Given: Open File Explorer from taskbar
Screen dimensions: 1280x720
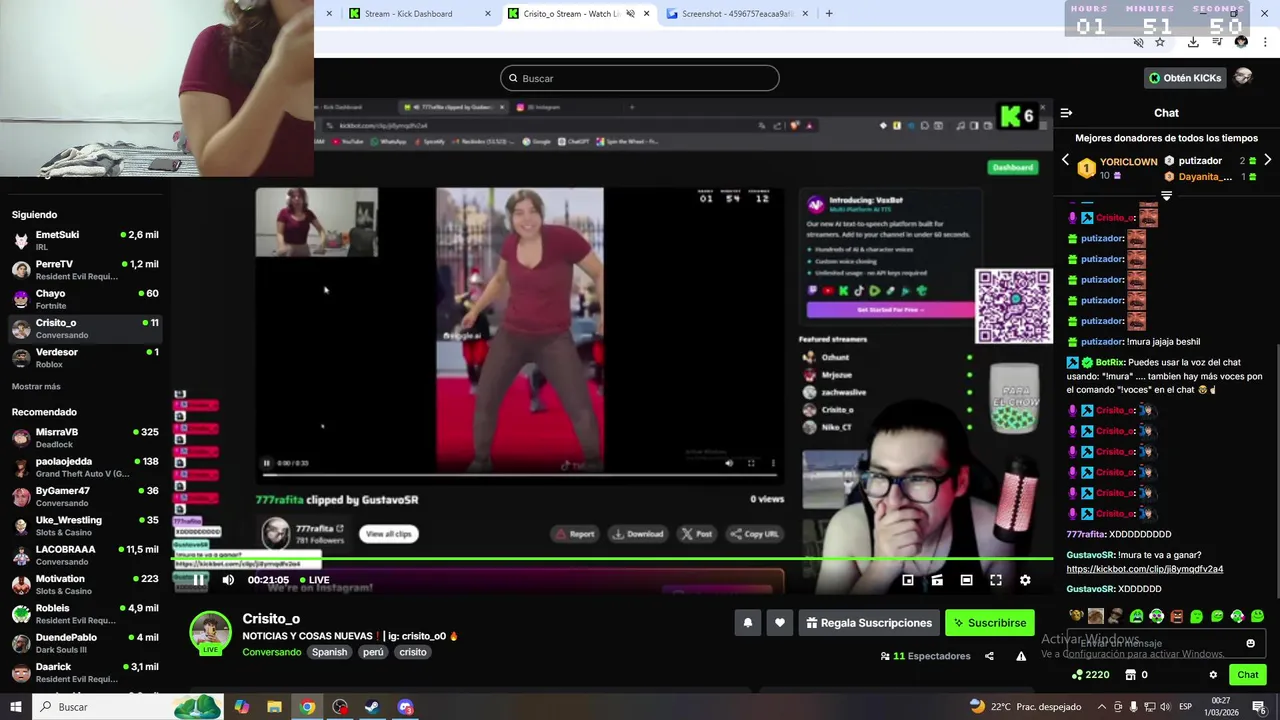Looking at the screenshot, I should click(274, 707).
